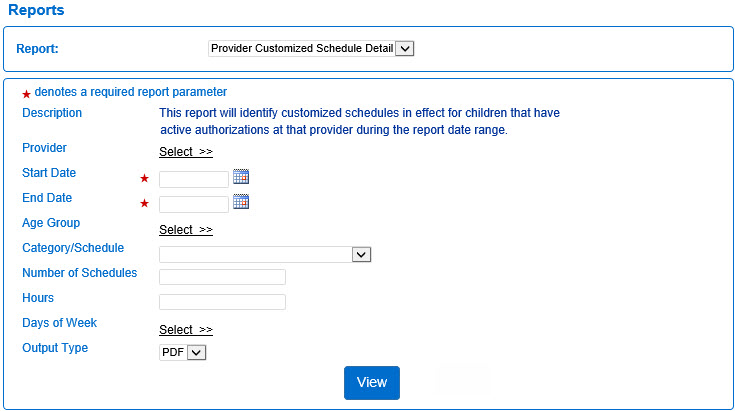
Task: Click the red star in the required legend
Action: [26, 93]
